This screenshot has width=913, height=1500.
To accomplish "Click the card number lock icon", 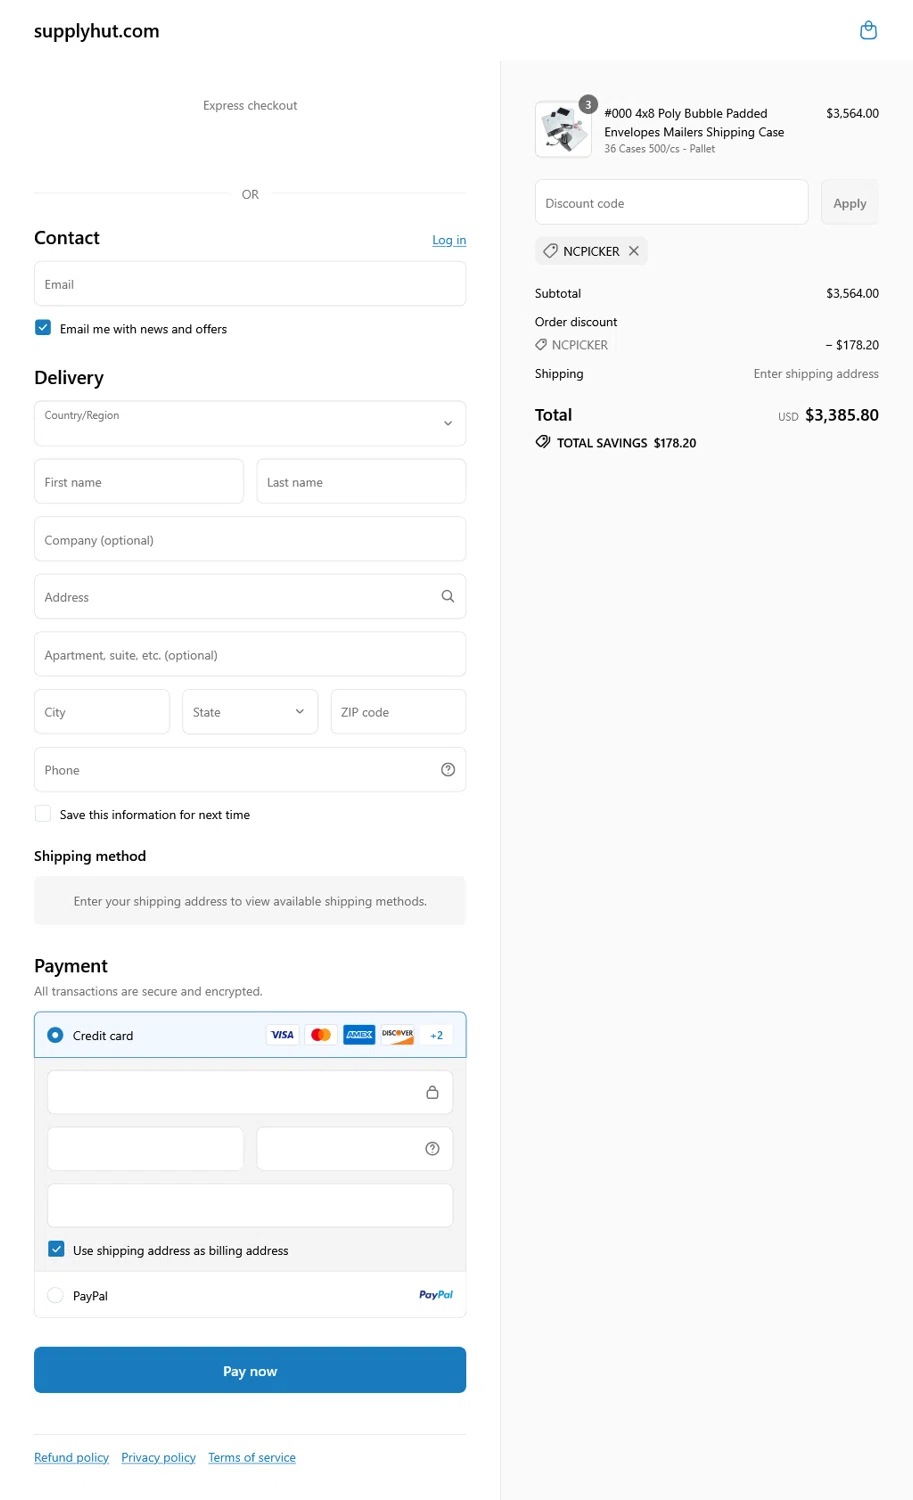I will 432,1092.
